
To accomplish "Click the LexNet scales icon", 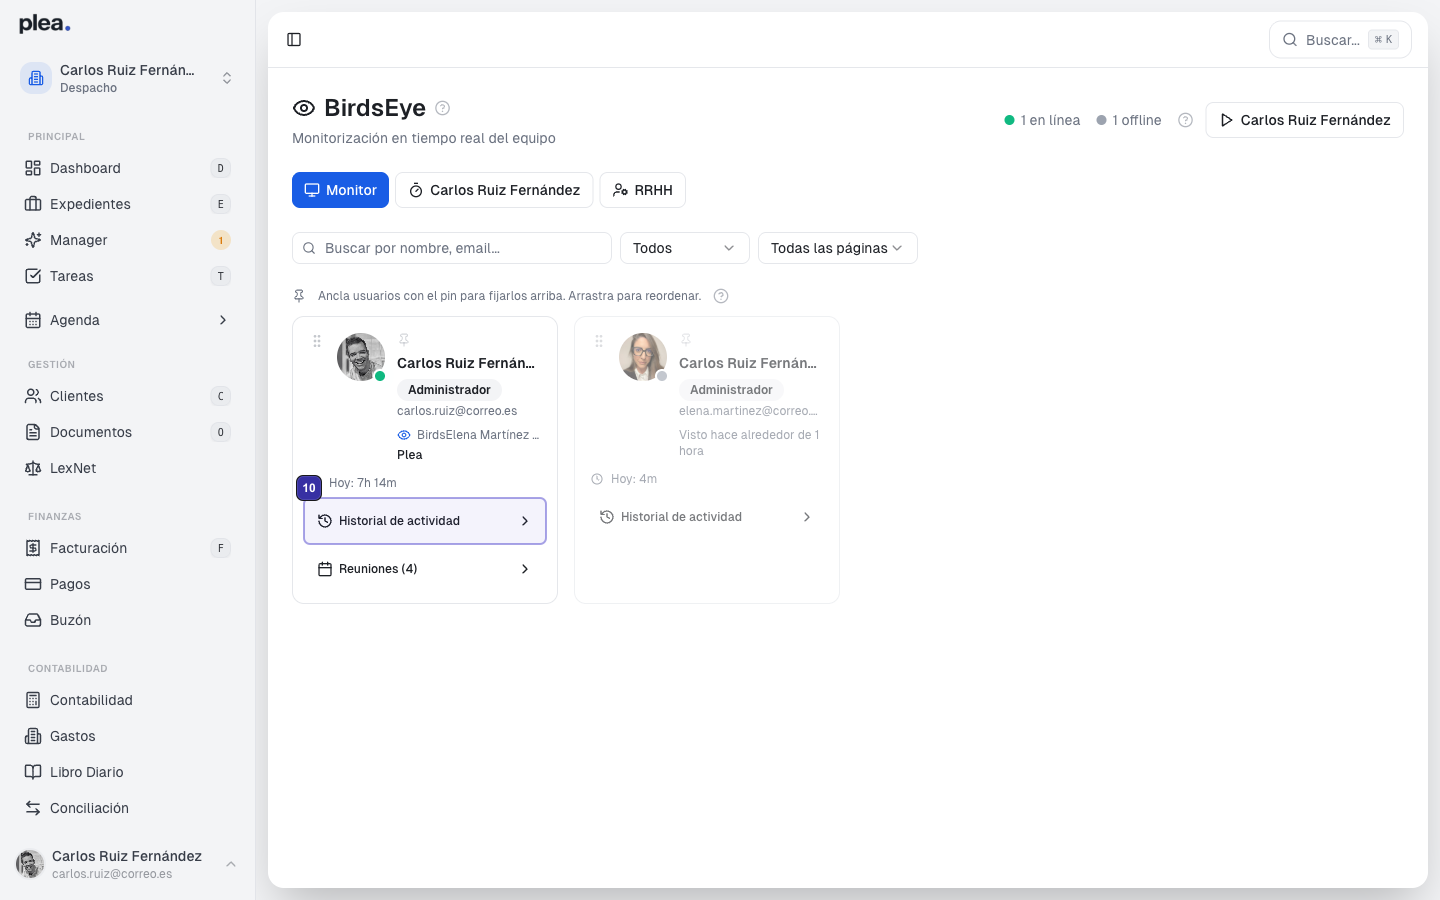I will pos(33,468).
